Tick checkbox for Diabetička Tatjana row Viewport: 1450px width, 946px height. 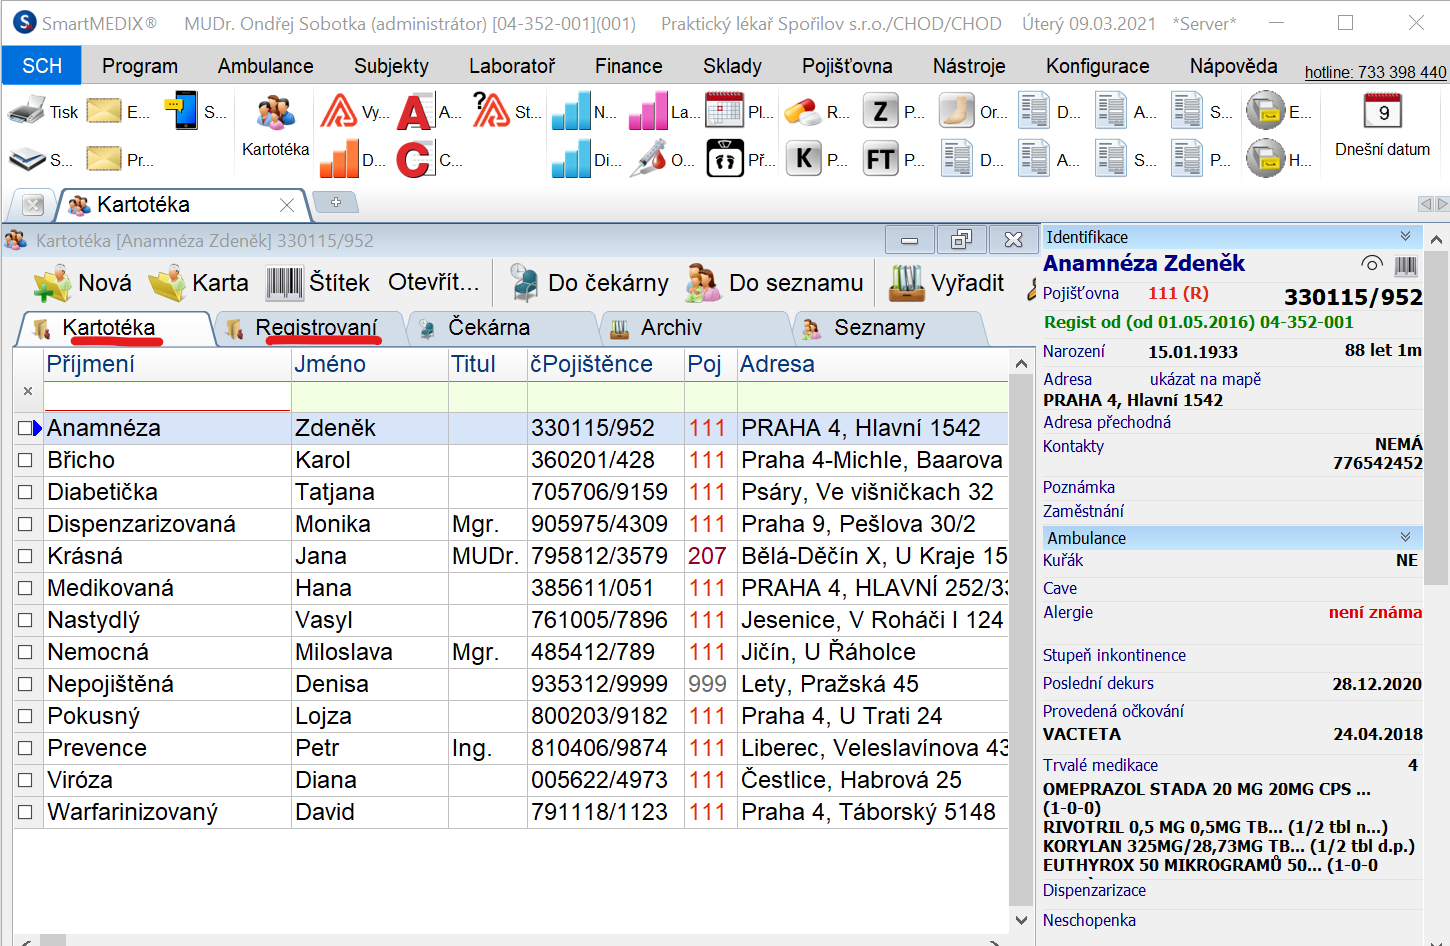(x=25, y=492)
